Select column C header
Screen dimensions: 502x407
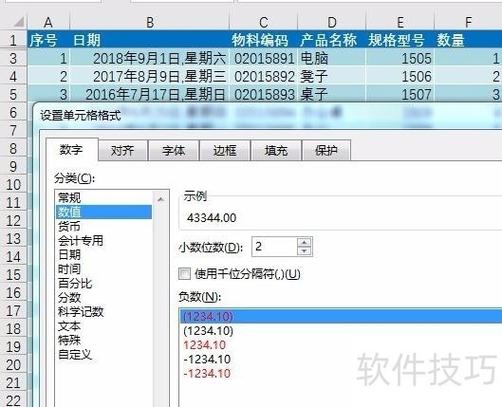[264, 22]
